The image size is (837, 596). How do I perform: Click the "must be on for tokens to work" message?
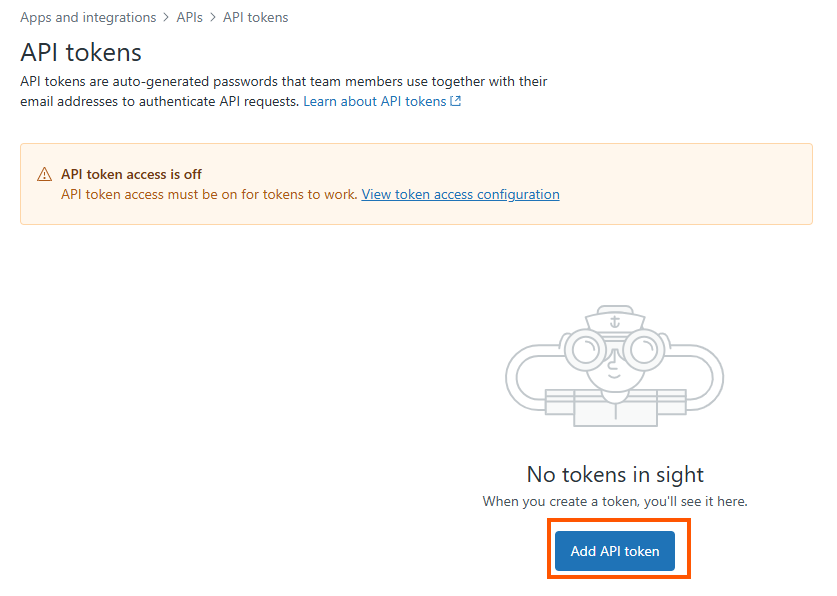coord(209,194)
